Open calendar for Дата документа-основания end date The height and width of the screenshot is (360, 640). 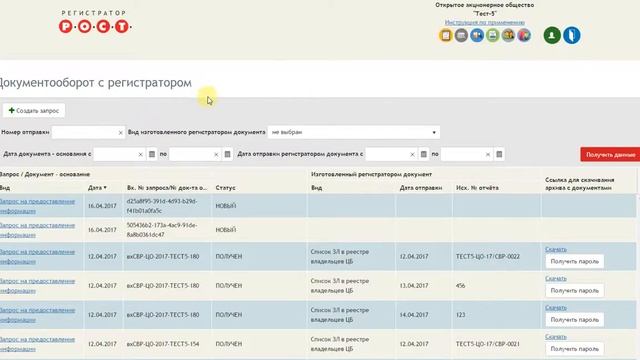227,154
